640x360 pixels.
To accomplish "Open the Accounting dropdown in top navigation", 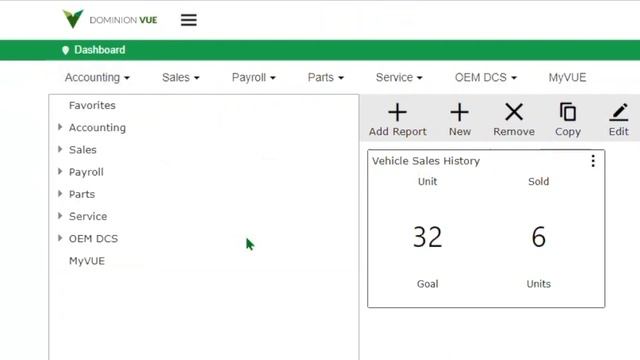I will coord(97,78).
